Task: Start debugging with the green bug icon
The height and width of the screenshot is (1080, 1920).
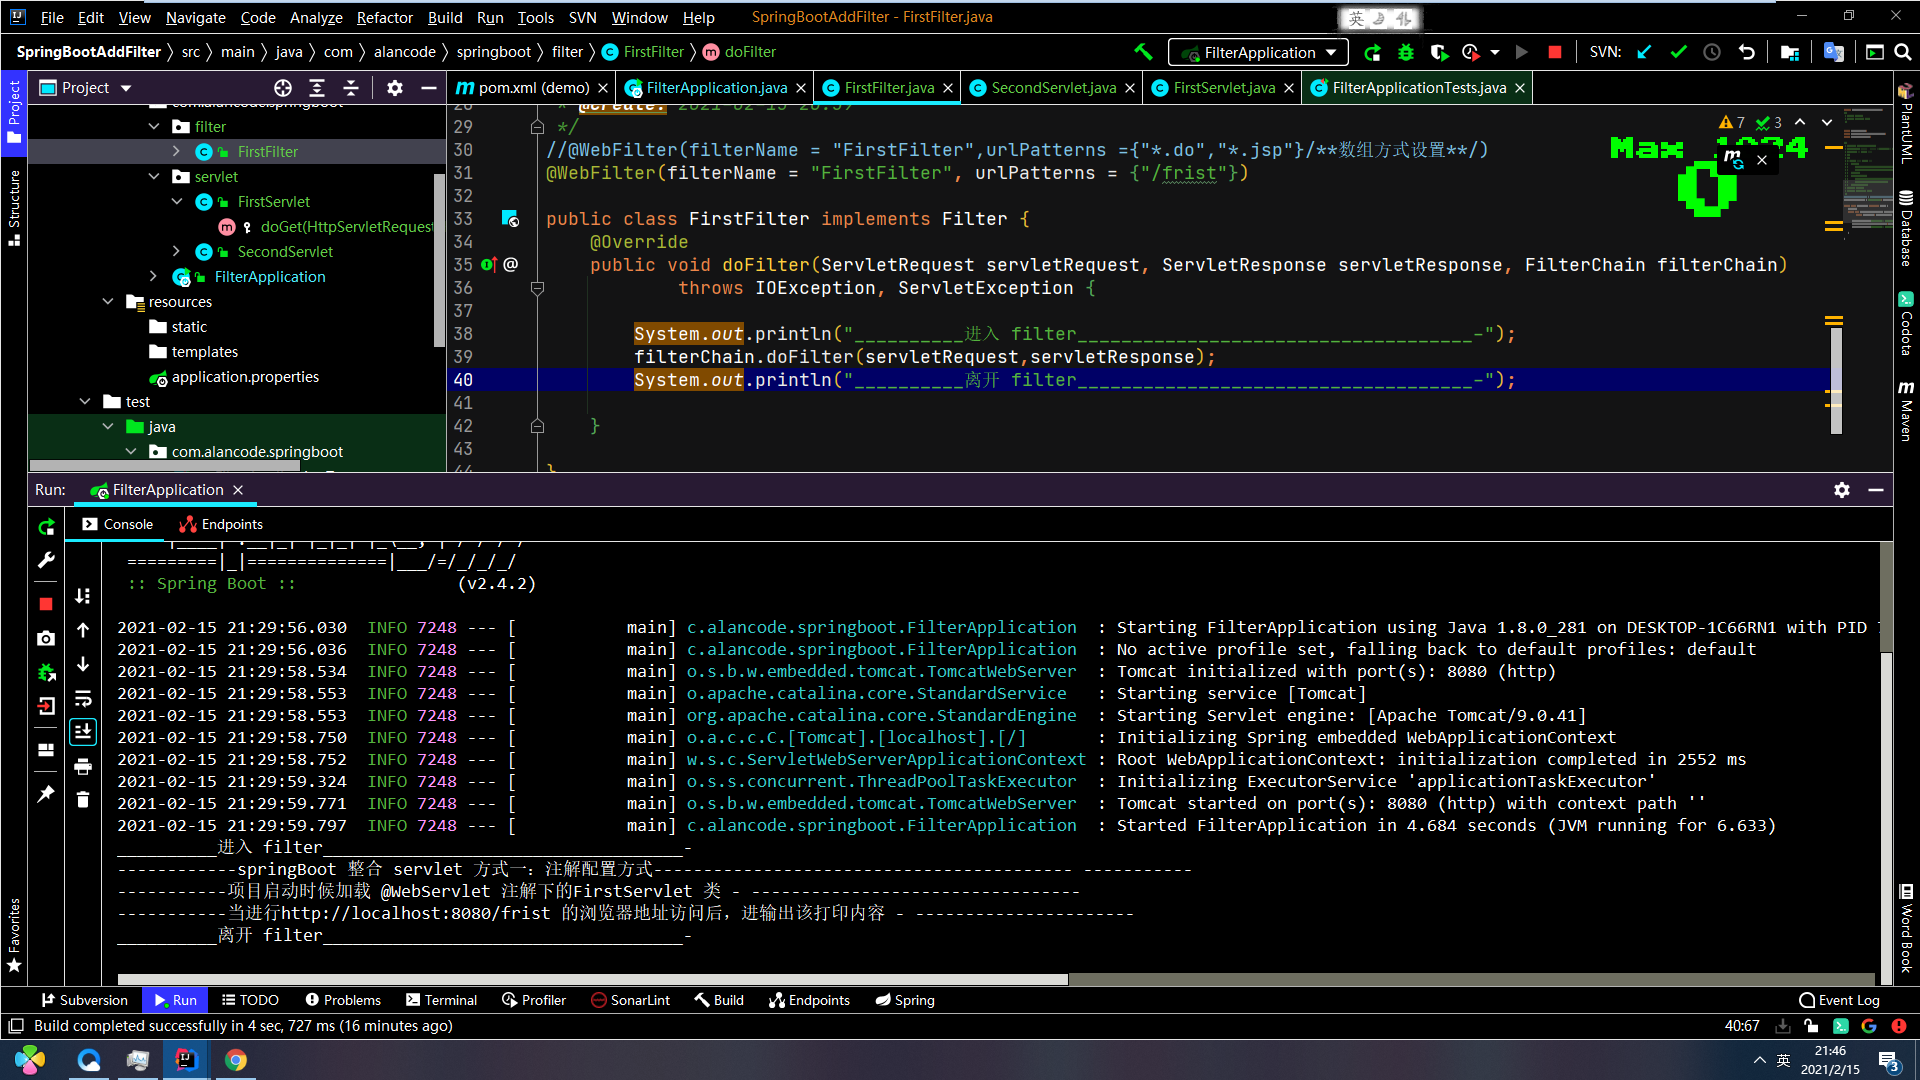Action: 1406,52
